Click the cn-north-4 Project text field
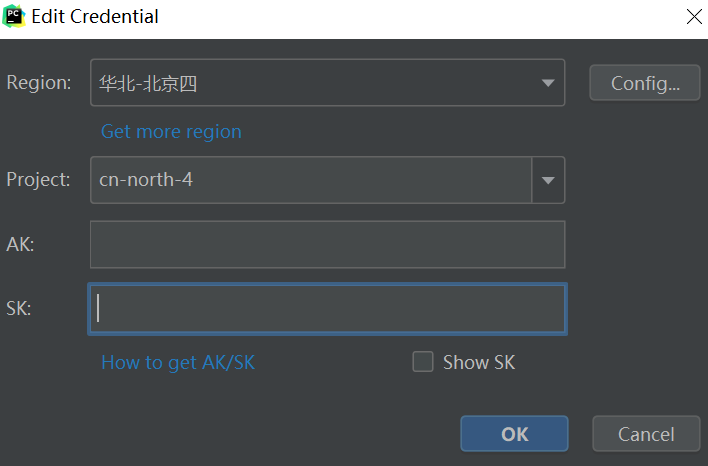The height and width of the screenshot is (466, 708). [x=310, y=180]
